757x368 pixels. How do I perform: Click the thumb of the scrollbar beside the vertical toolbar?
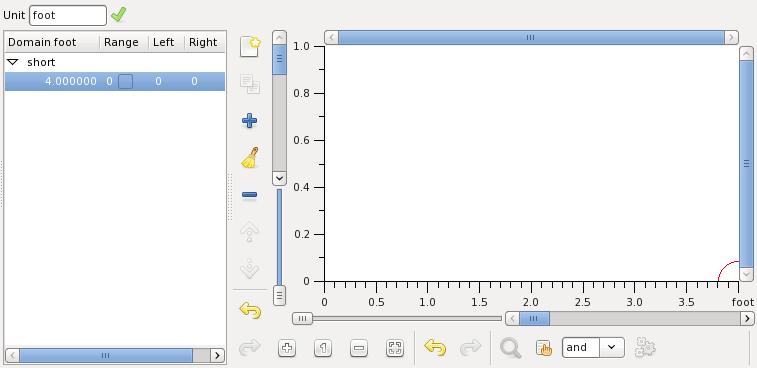280,59
